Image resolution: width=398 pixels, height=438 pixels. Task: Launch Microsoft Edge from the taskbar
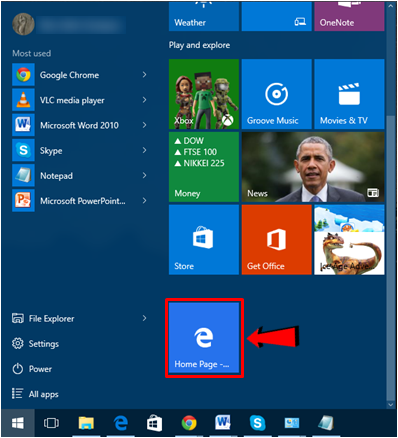click(x=121, y=423)
